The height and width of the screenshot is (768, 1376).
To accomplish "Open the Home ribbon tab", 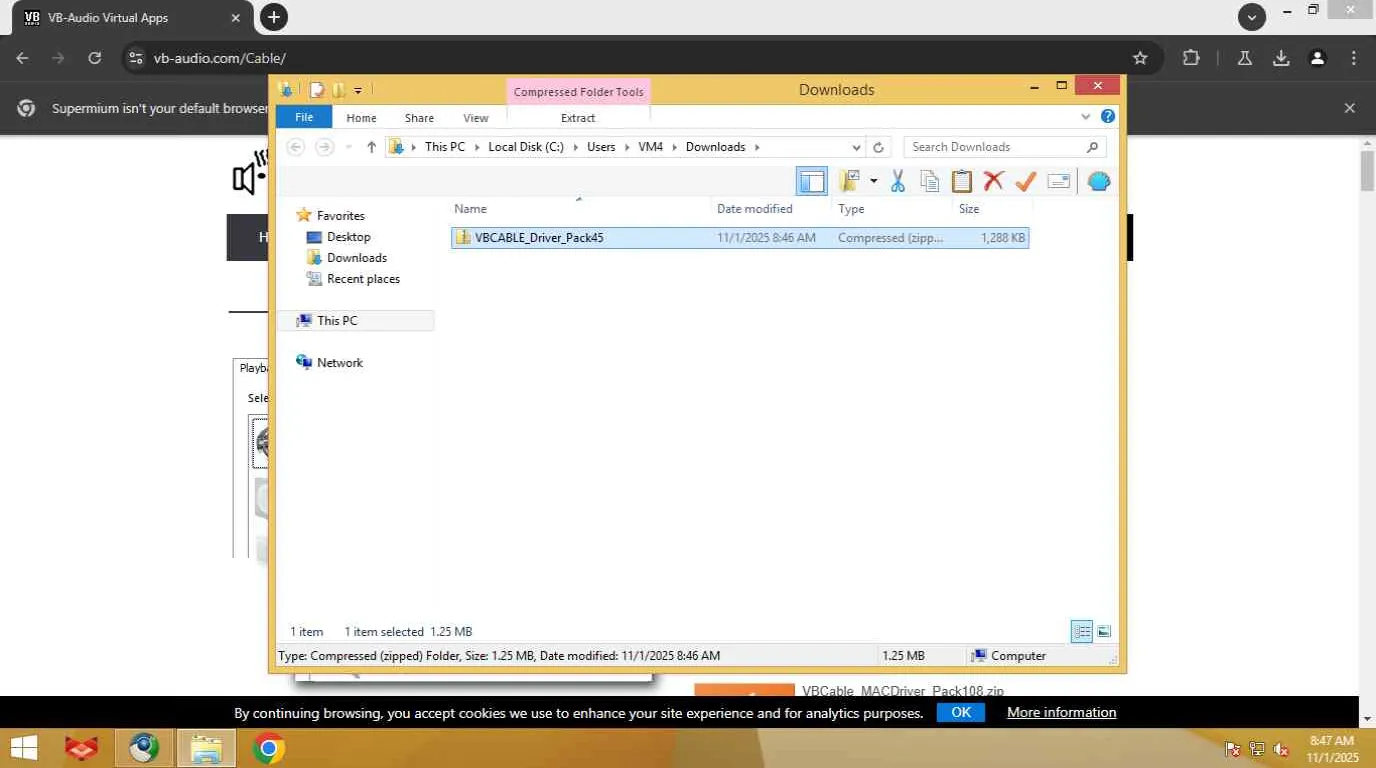I will click(361, 118).
